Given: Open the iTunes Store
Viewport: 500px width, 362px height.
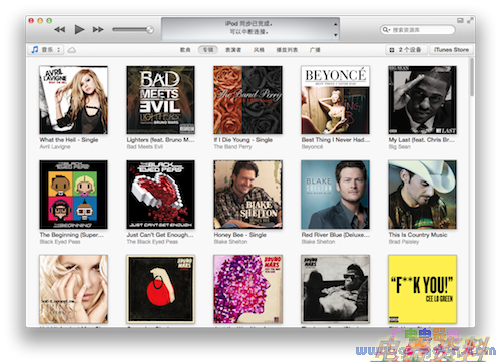Looking at the screenshot, I should click(451, 50).
